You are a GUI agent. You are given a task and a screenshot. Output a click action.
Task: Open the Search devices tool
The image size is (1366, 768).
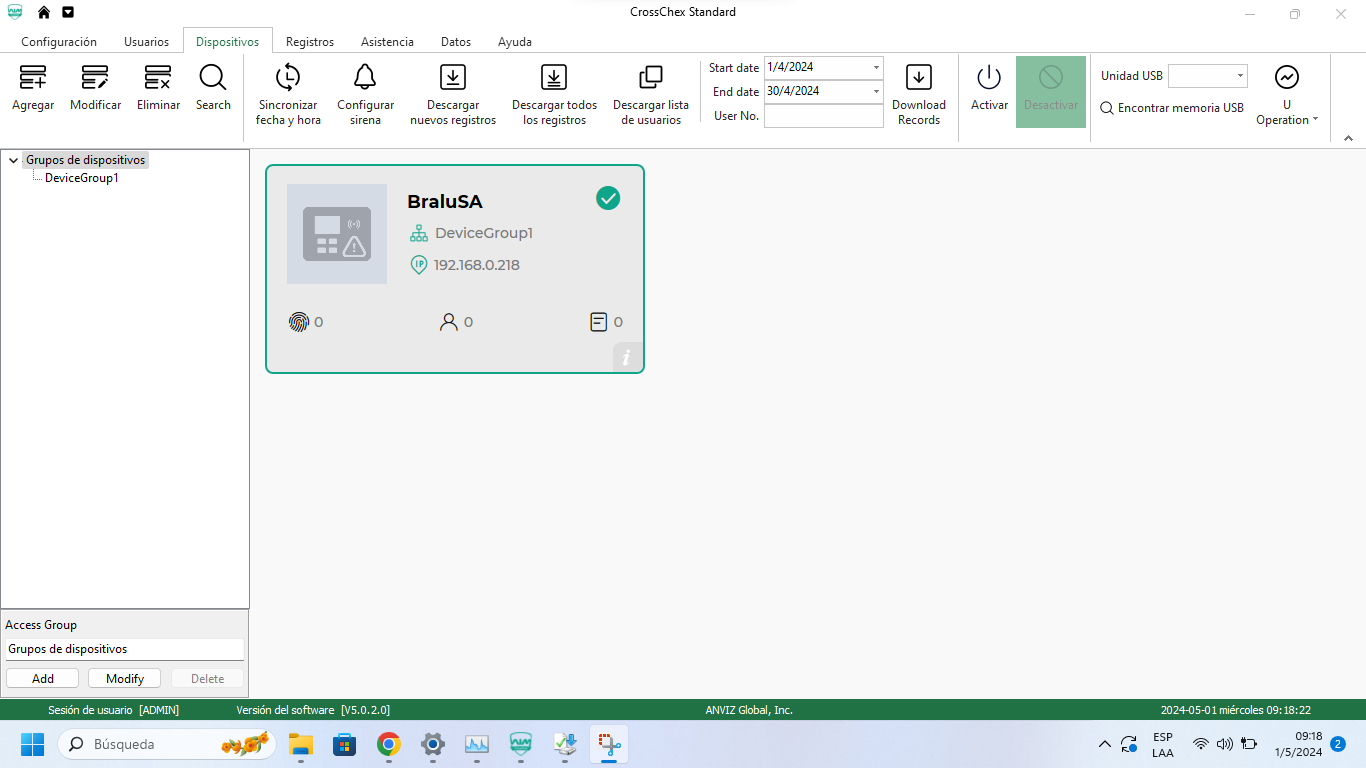tap(213, 88)
